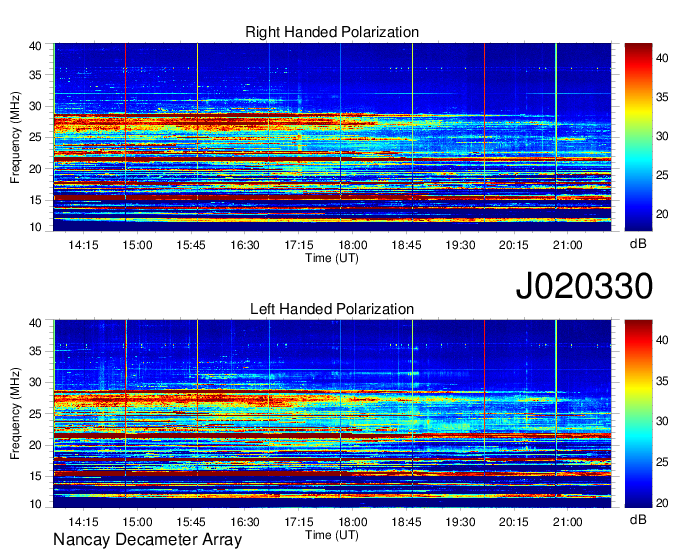Click the "Nancay Decameter Array" caption

tap(147, 539)
